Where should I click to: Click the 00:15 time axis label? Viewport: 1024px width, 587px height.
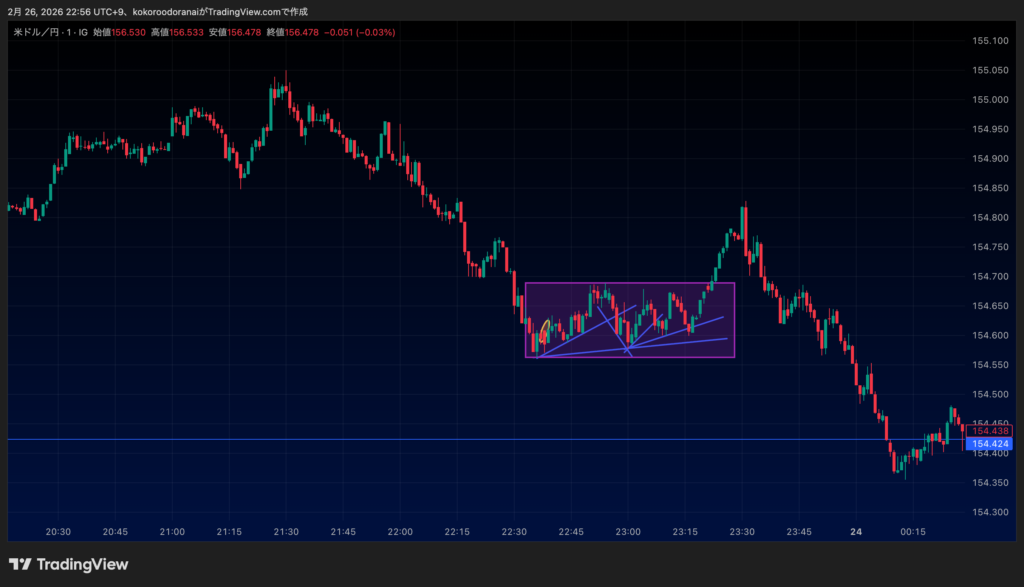(913, 532)
